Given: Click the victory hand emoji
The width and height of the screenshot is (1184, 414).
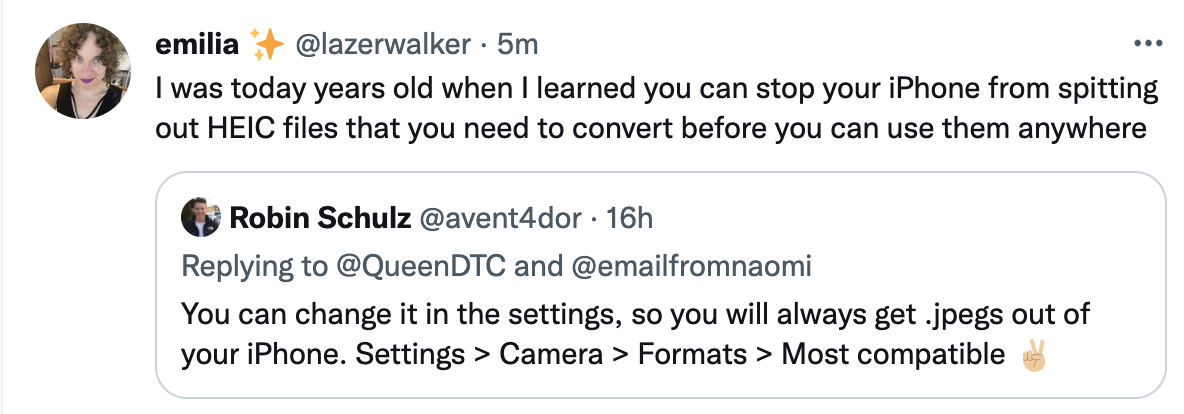Looking at the screenshot, I should point(1033,353).
